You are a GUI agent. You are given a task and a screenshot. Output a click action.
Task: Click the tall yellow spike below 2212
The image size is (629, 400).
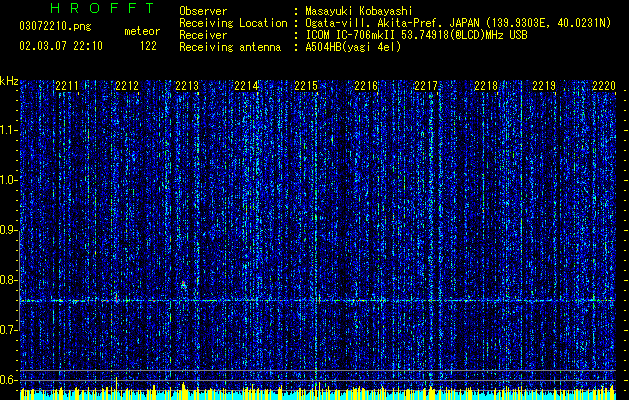[x=117, y=388]
